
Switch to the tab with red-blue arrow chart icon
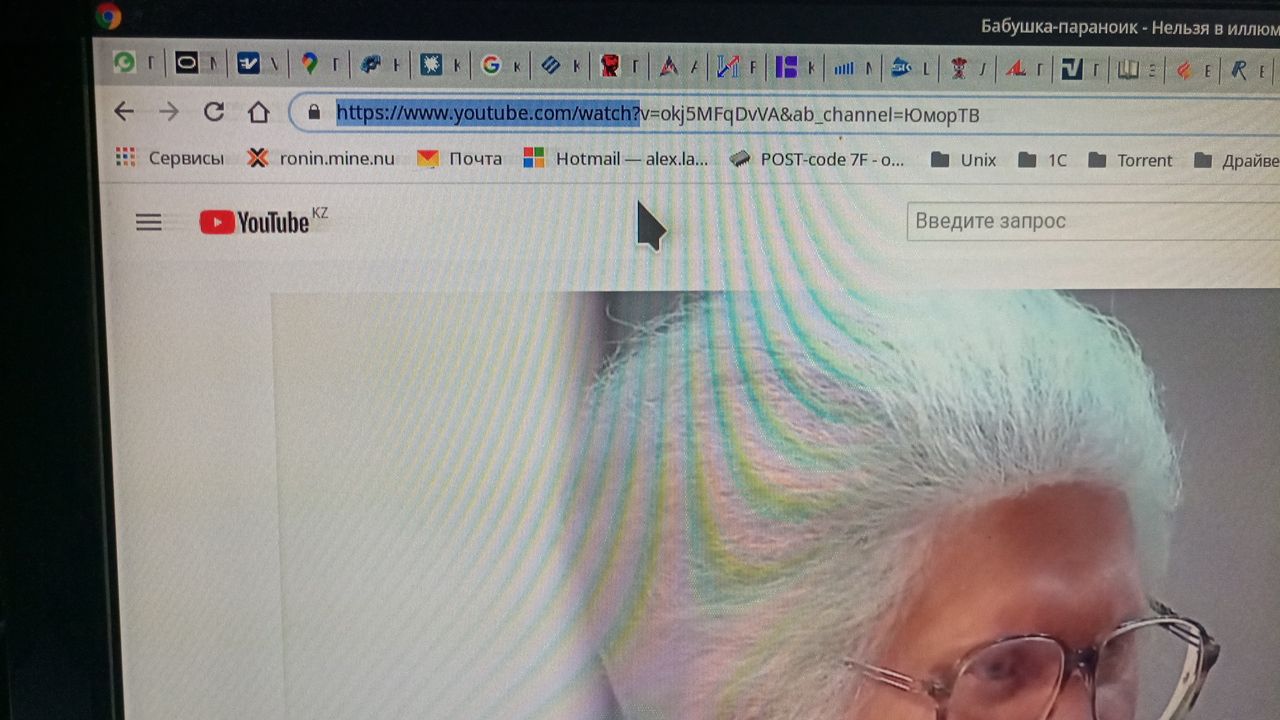[728, 67]
